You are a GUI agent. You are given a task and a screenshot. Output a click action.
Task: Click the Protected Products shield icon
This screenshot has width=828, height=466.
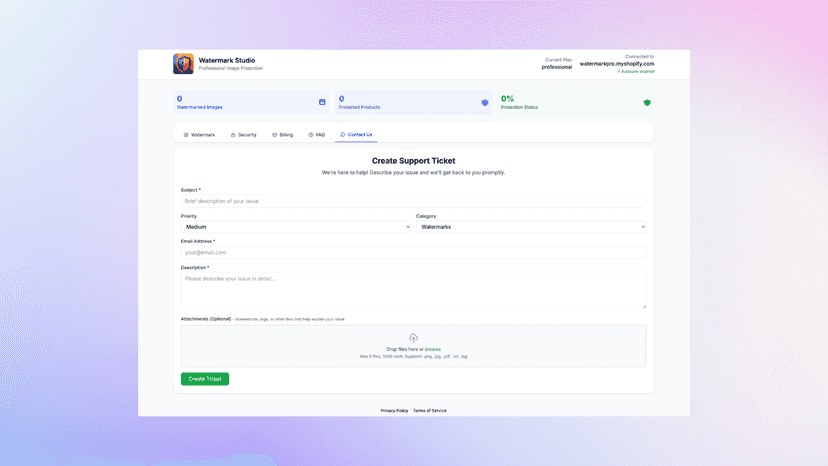[485, 102]
